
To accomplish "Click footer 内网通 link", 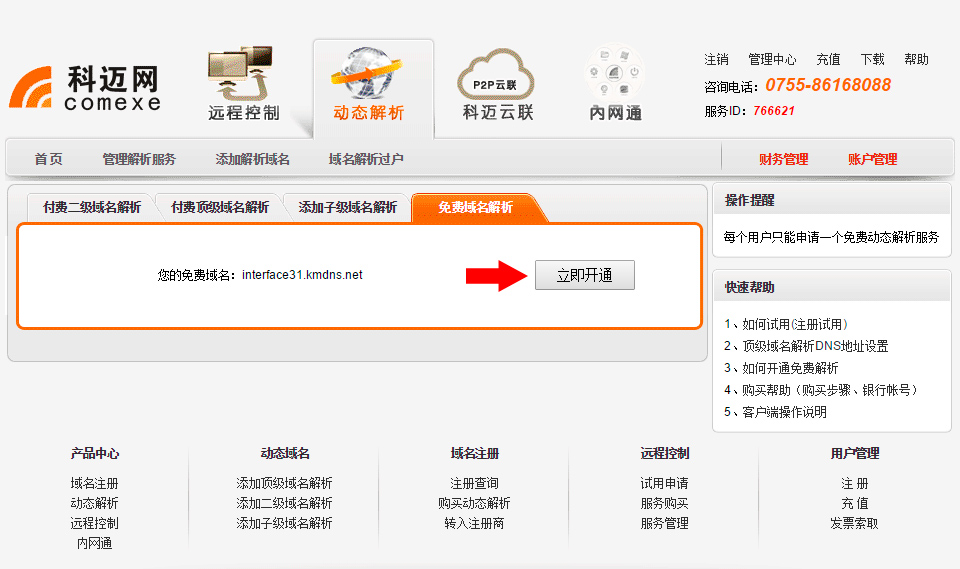I will (94, 543).
